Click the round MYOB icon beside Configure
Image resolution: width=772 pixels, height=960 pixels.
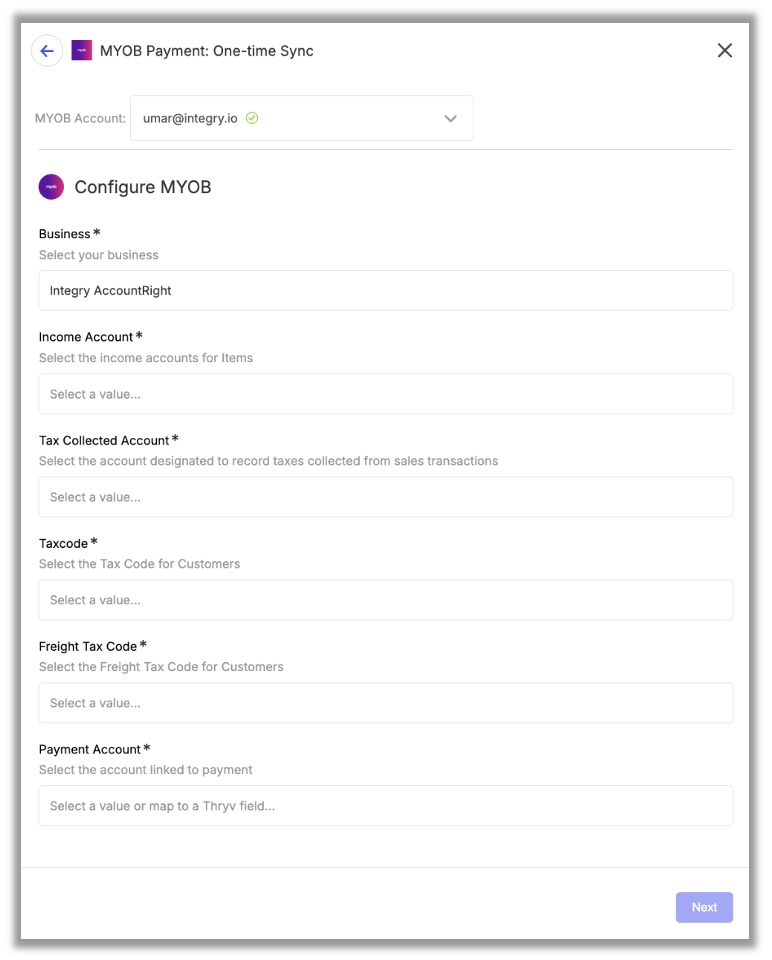pos(51,187)
